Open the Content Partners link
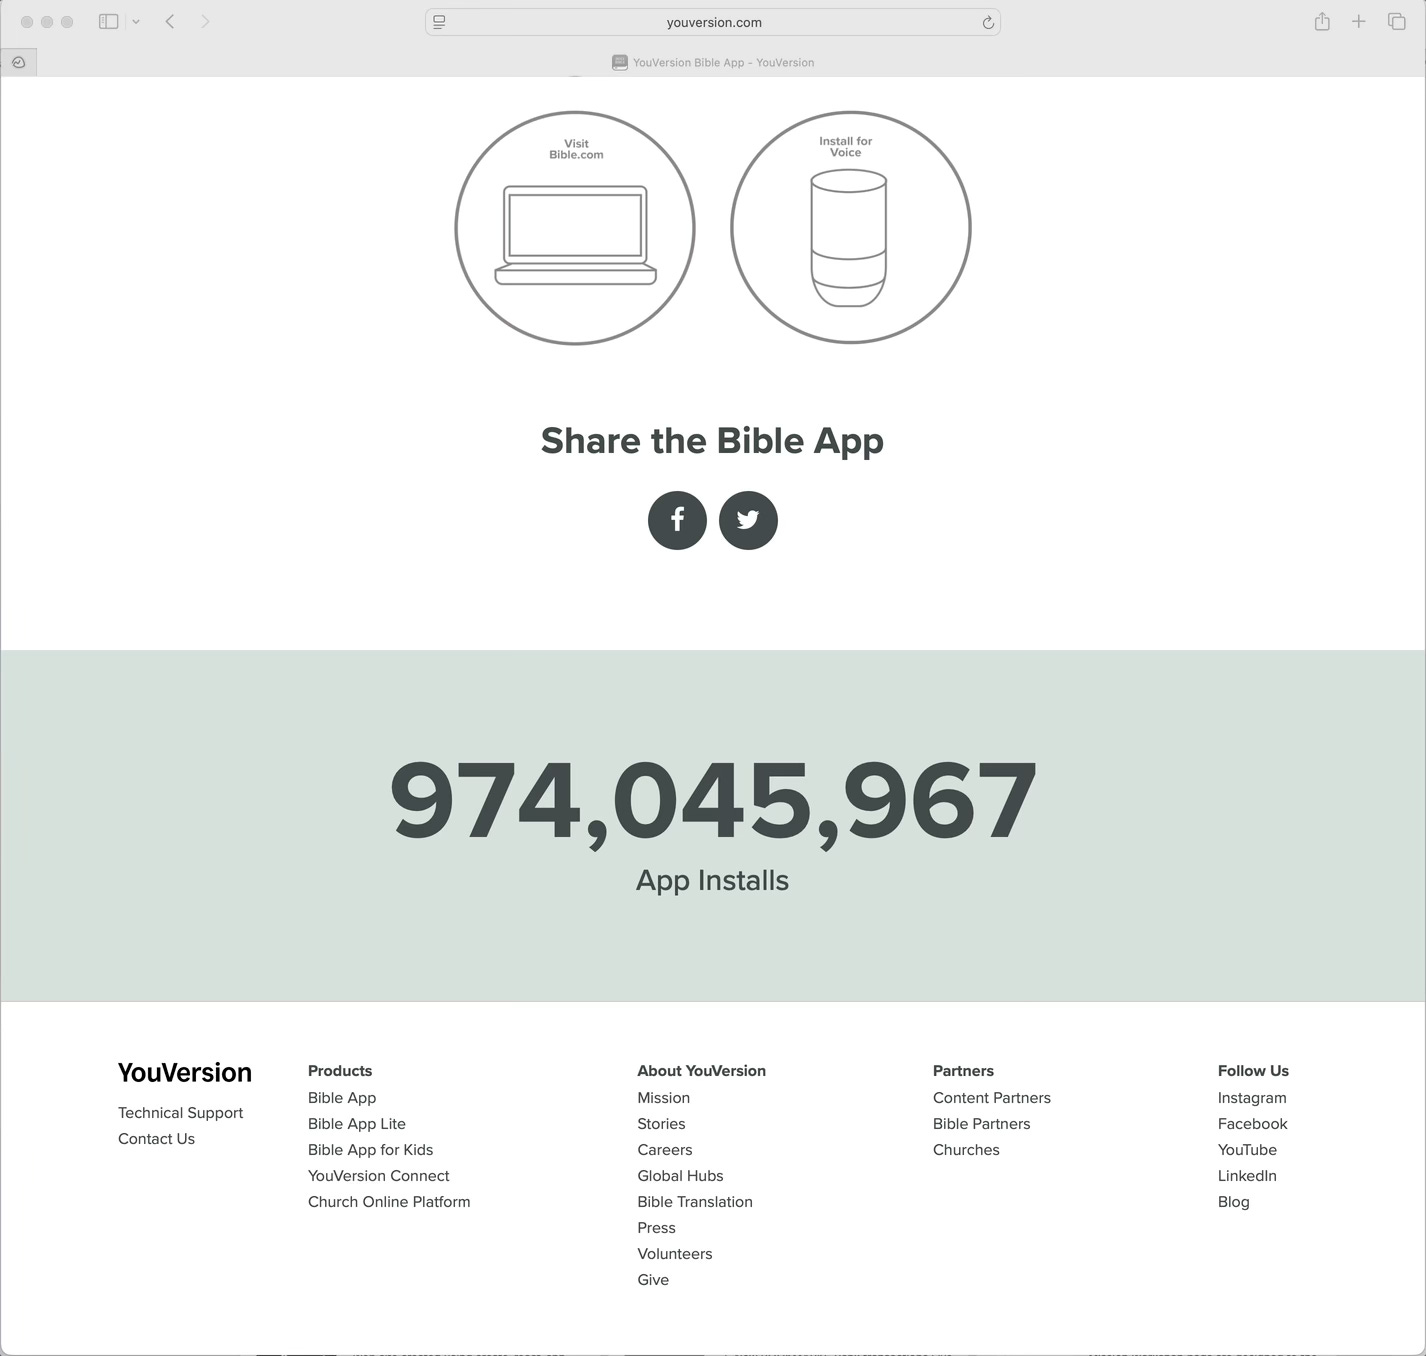Image resolution: width=1426 pixels, height=1356 pixels. [x=992, y=1098]
